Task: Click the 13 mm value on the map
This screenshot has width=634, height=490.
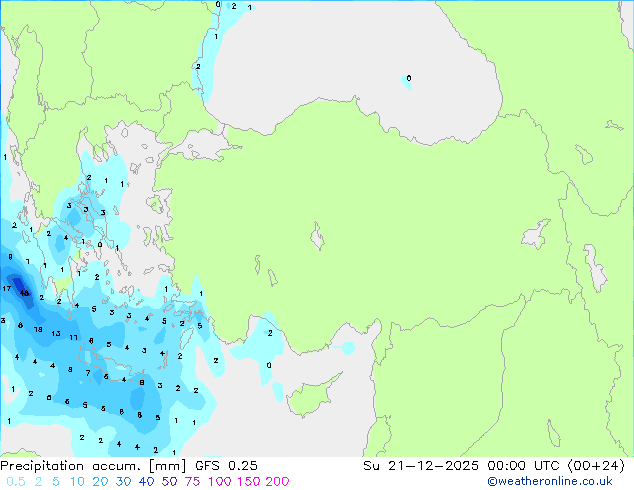Action: [56, 334]
